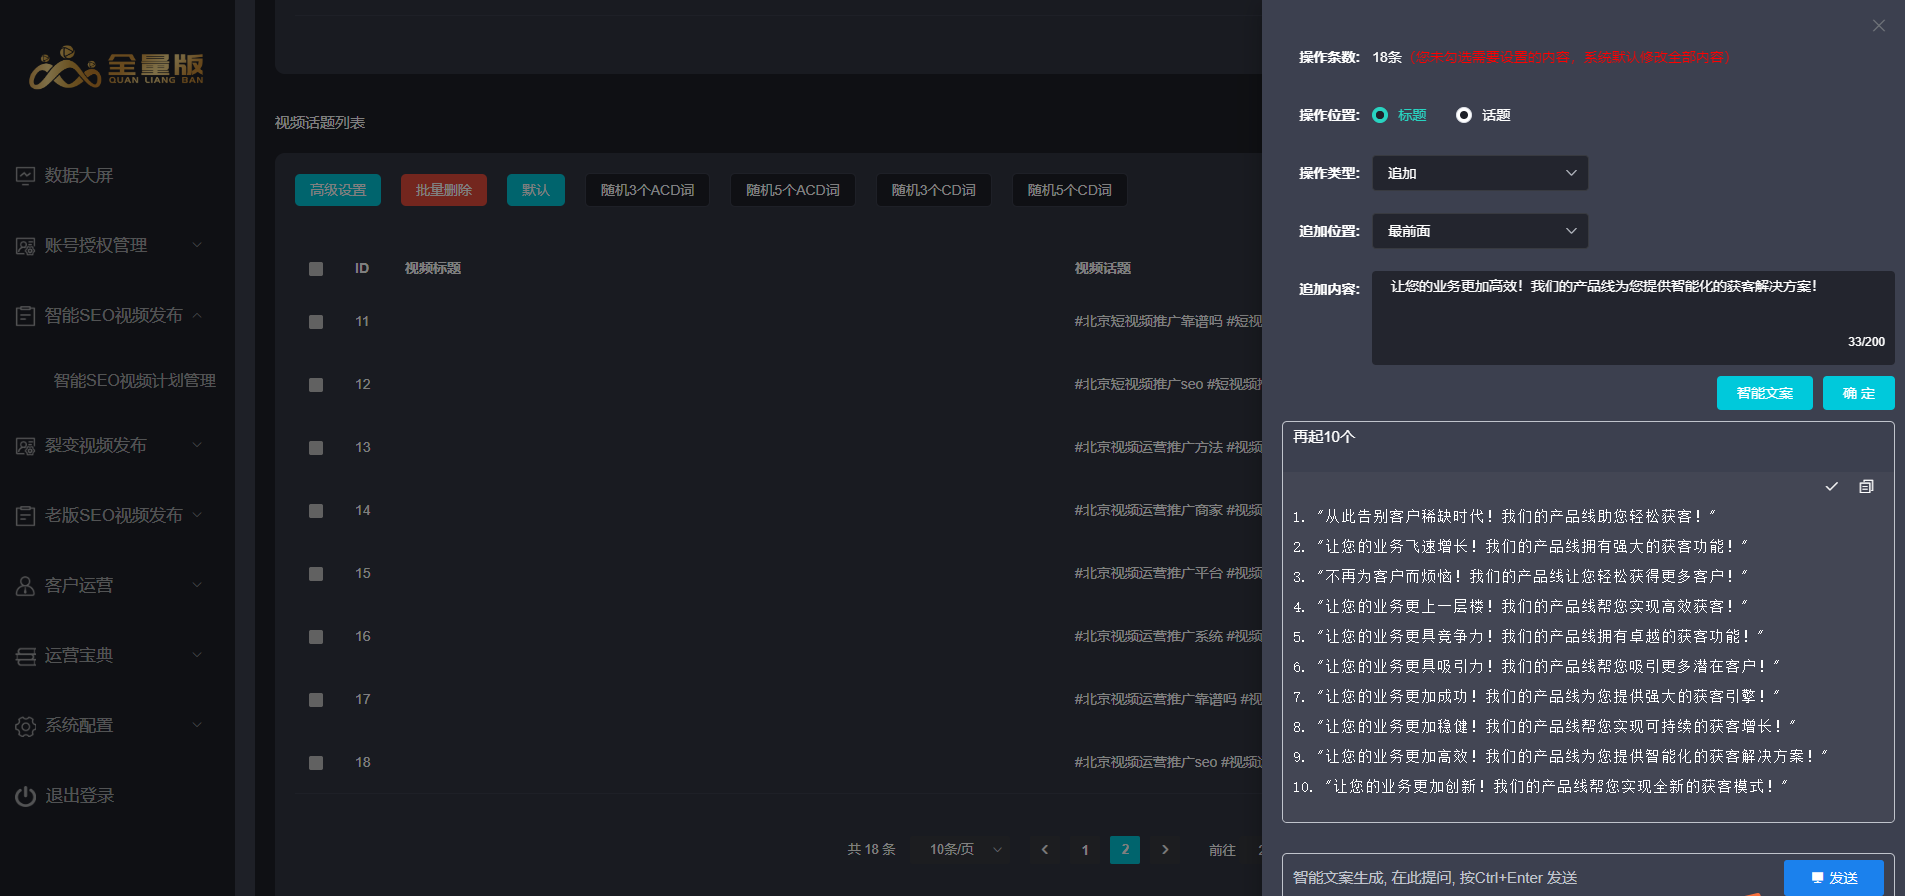The image size is (1905, 896).
Task: Click the 默认 button
Action: [536, 190]
